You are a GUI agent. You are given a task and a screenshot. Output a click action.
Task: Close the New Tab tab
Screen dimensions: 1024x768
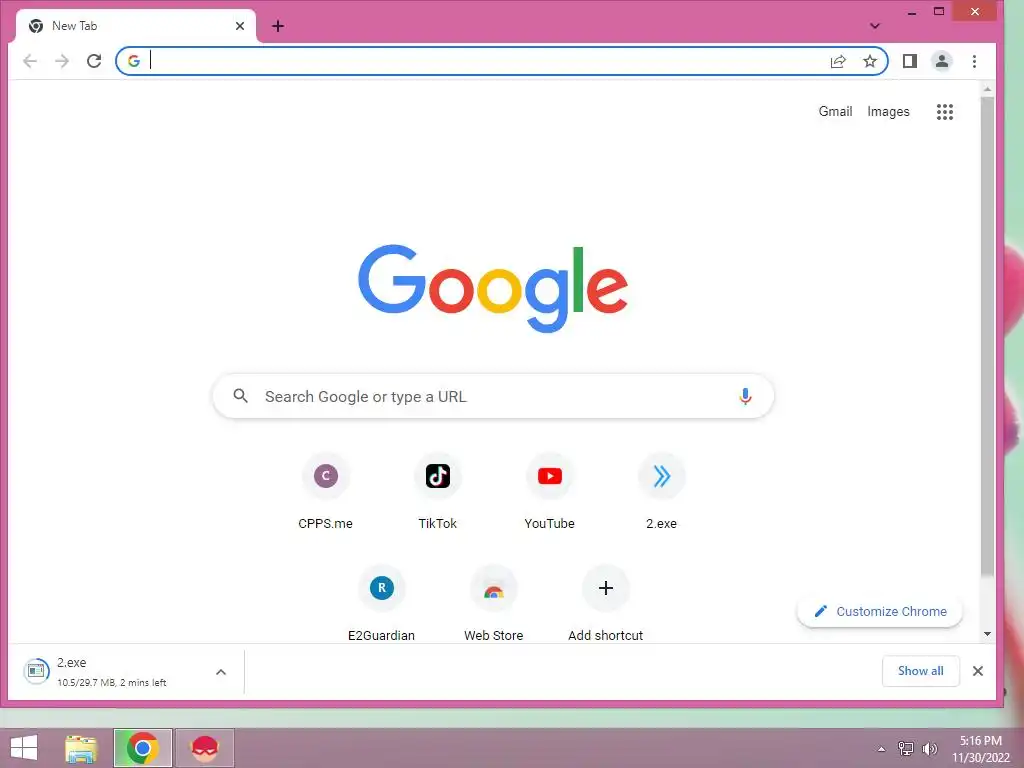tap(240, 26)
